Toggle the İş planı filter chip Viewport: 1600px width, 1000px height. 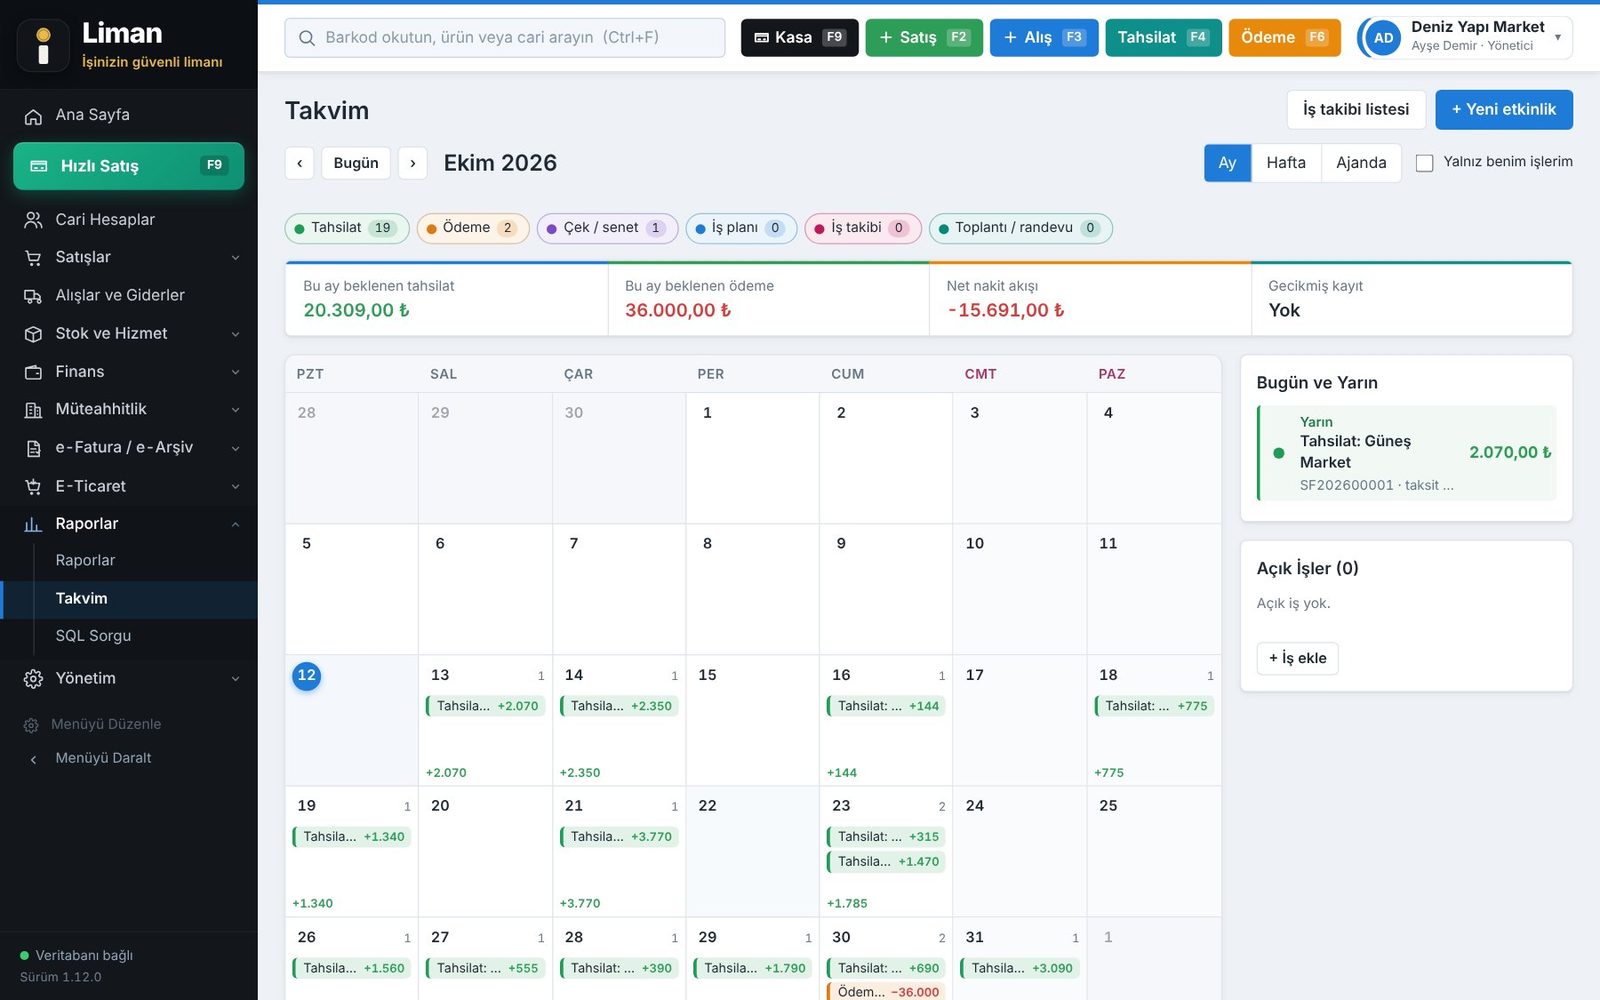click(x=741, y=228)
